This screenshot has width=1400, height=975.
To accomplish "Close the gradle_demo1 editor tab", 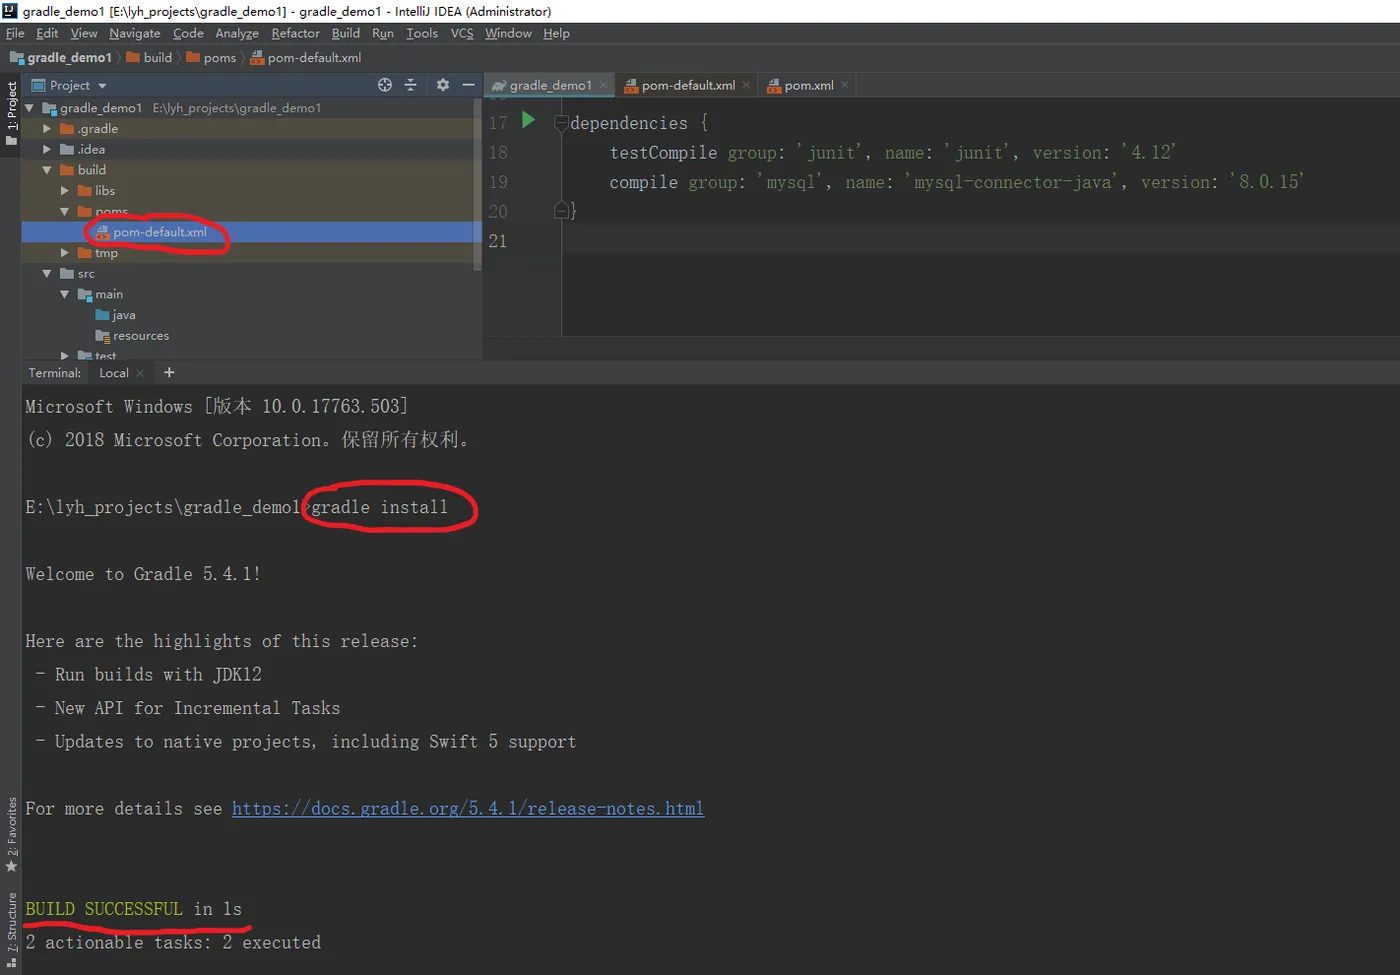I will (603, 85).
